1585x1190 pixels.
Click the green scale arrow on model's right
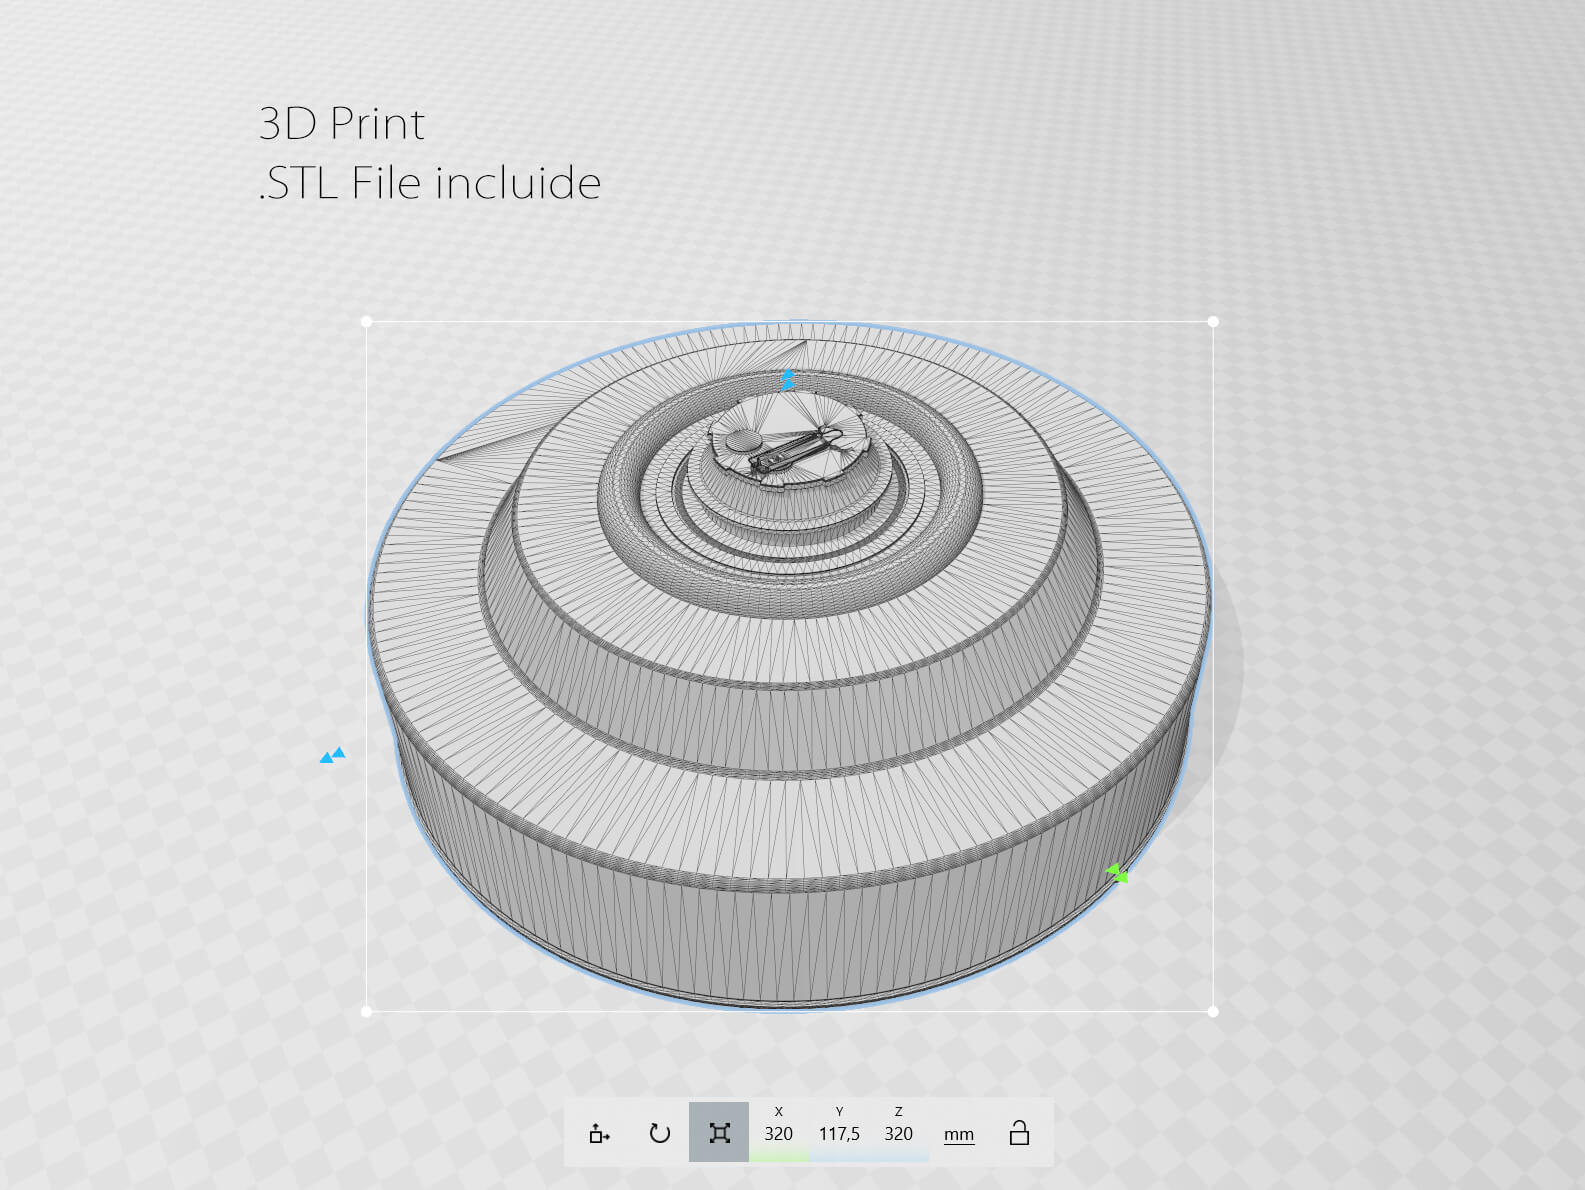pyautogui.click(x=1118, y=874)
